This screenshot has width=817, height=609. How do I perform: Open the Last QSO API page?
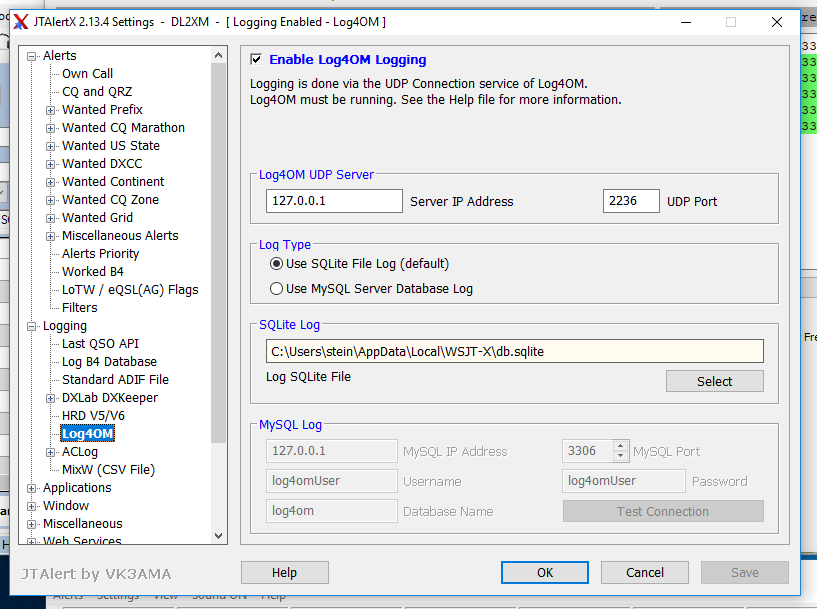(101, 343)
